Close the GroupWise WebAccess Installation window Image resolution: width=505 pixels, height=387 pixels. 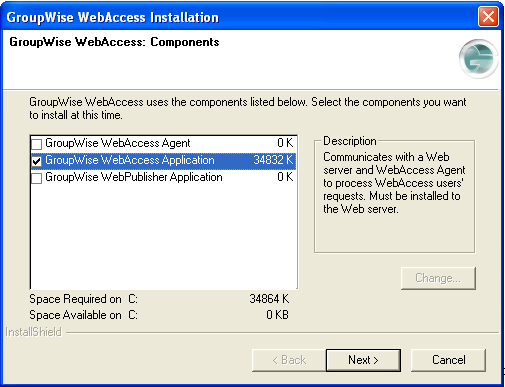click(x=488, y=17)
